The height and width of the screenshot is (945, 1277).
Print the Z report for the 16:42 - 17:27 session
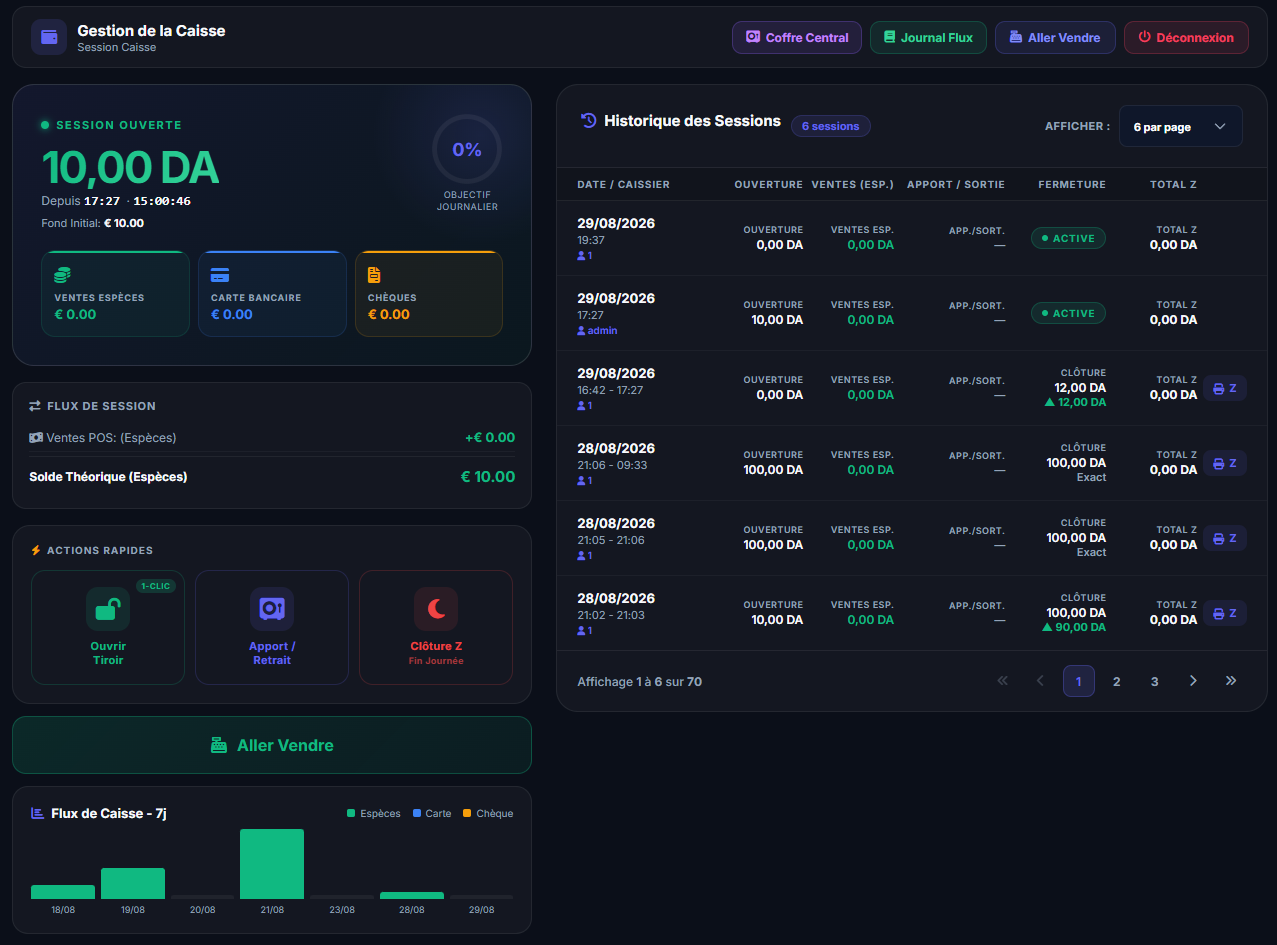(1225, 388)
